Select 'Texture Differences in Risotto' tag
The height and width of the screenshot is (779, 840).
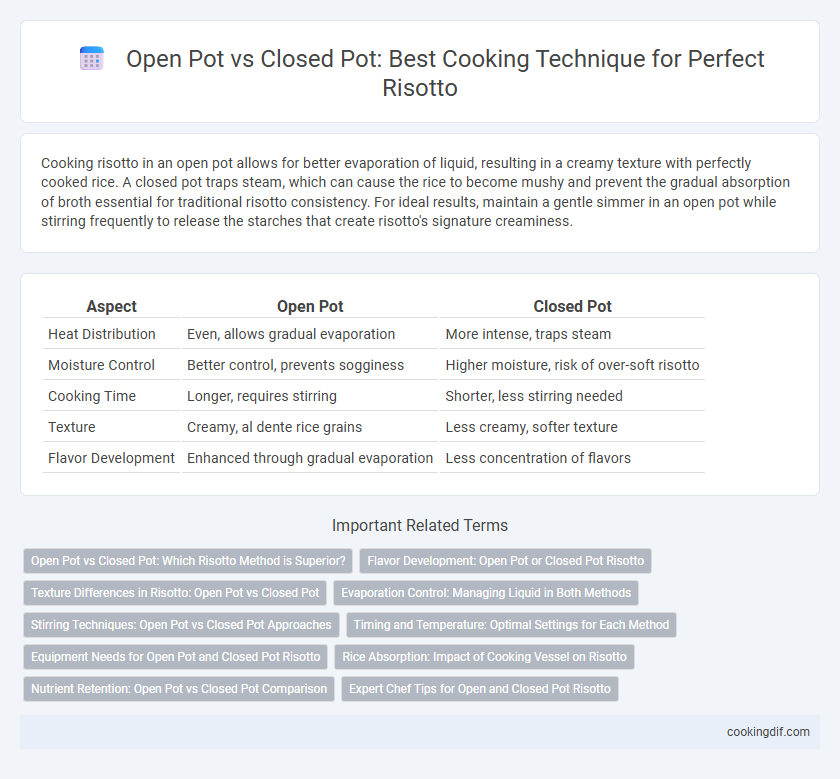175,593
